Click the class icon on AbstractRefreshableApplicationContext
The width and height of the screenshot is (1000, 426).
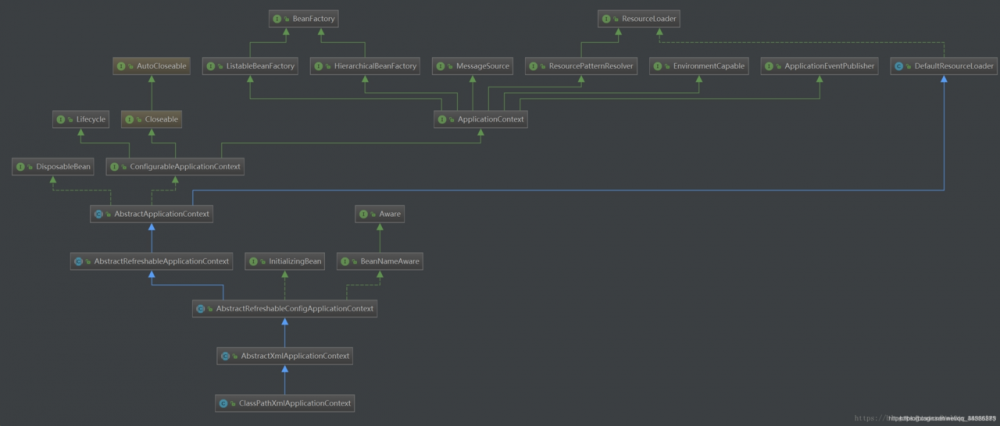pyautogui.click(x=78, y=261)
